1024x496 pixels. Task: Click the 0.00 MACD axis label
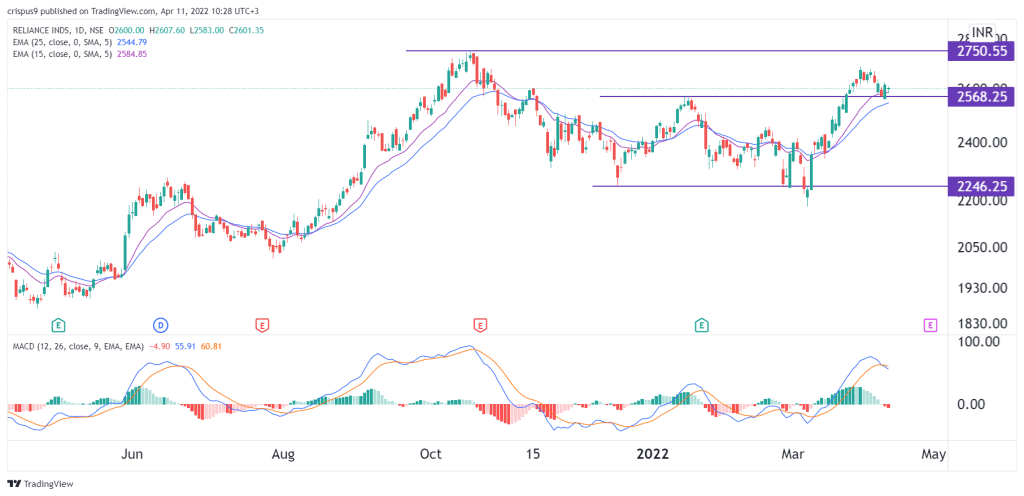click(969, 405)
